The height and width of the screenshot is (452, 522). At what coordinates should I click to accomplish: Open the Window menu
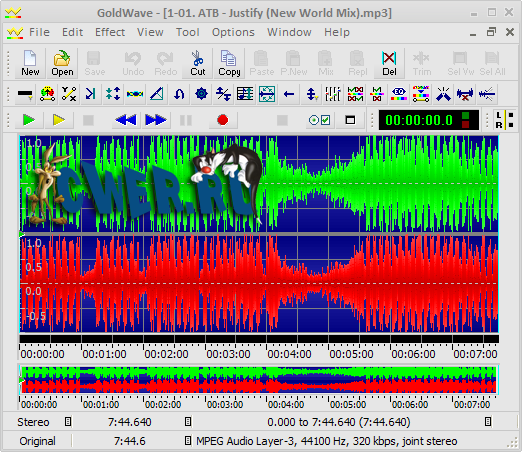(x=289, y=32)
